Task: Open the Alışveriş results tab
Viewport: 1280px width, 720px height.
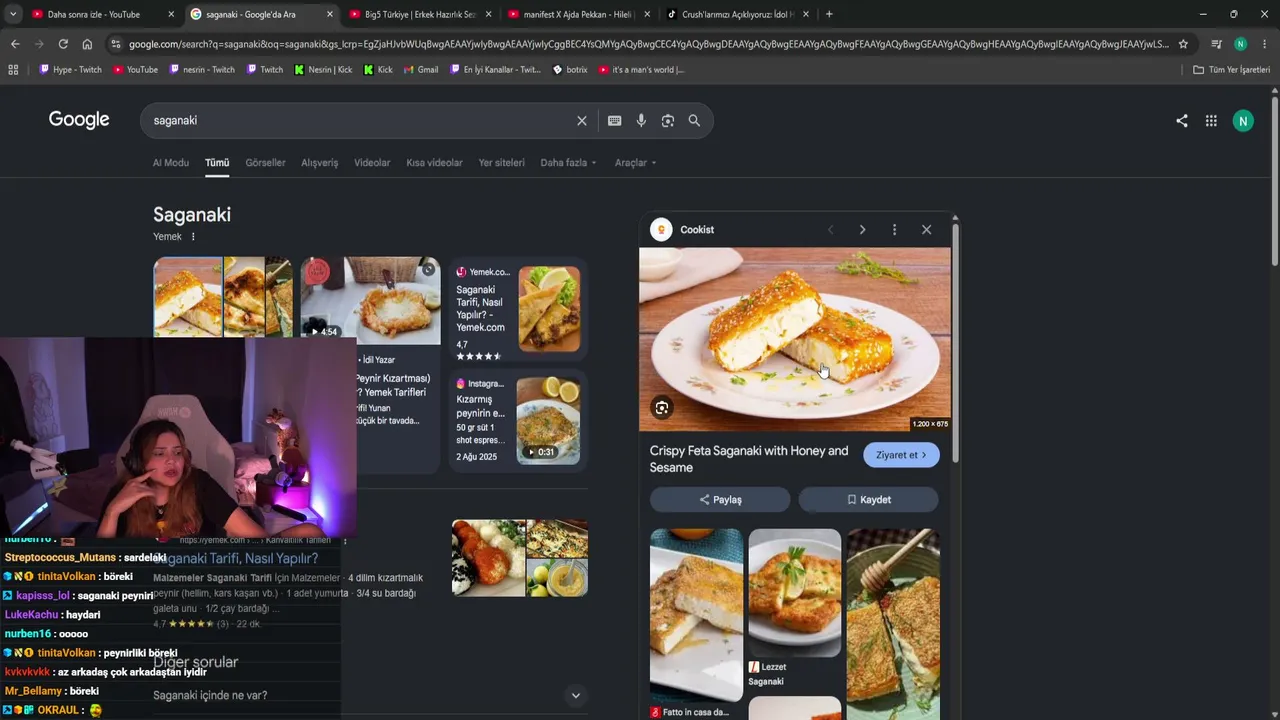Action: [x=320, y=163]
